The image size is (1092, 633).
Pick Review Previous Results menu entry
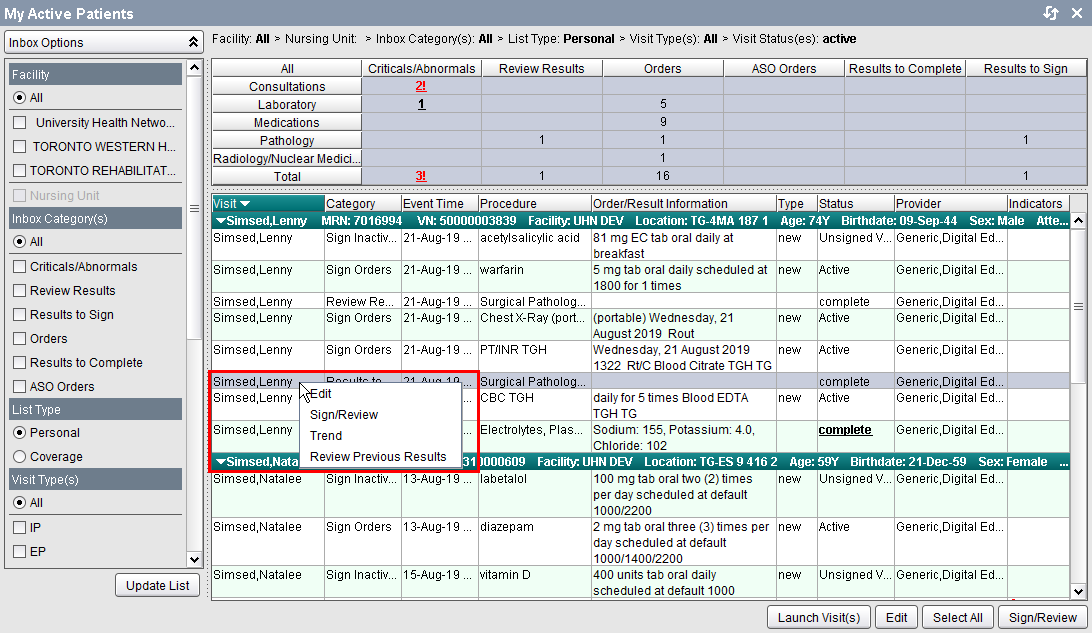(x=378, y=457)
